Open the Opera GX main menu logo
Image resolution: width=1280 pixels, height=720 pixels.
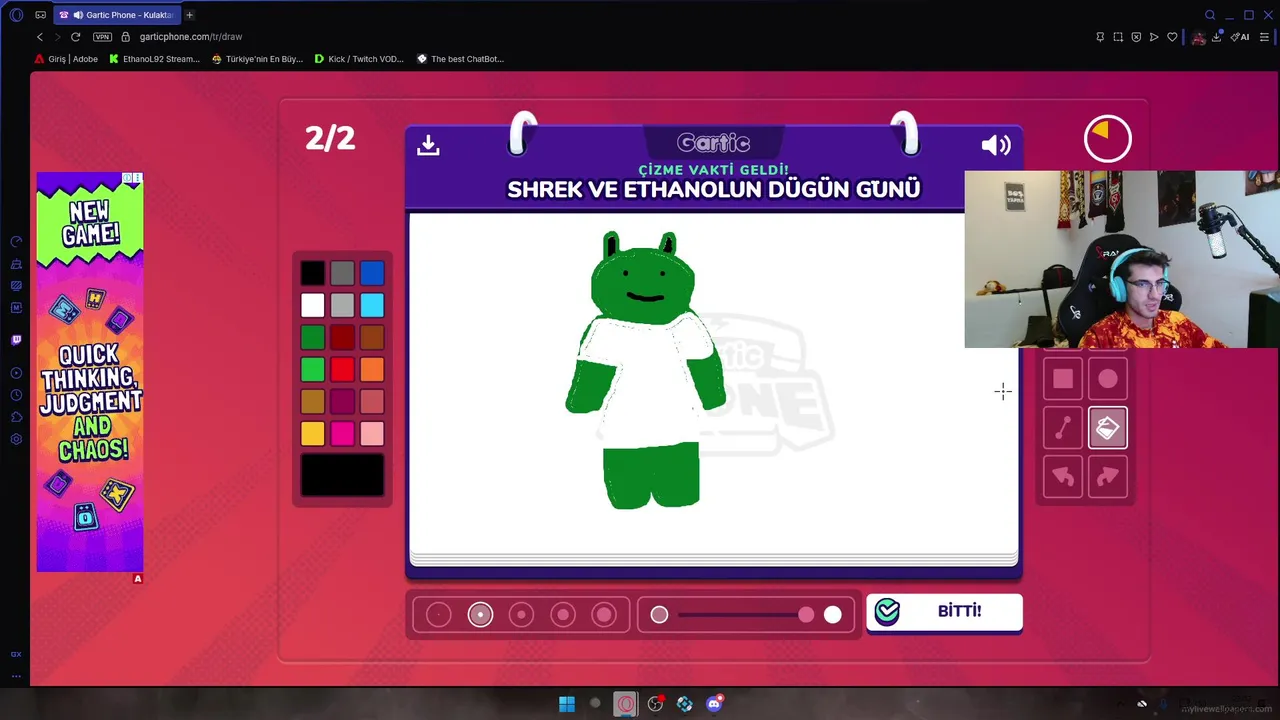pyautogui.click(x=16, y=15)
